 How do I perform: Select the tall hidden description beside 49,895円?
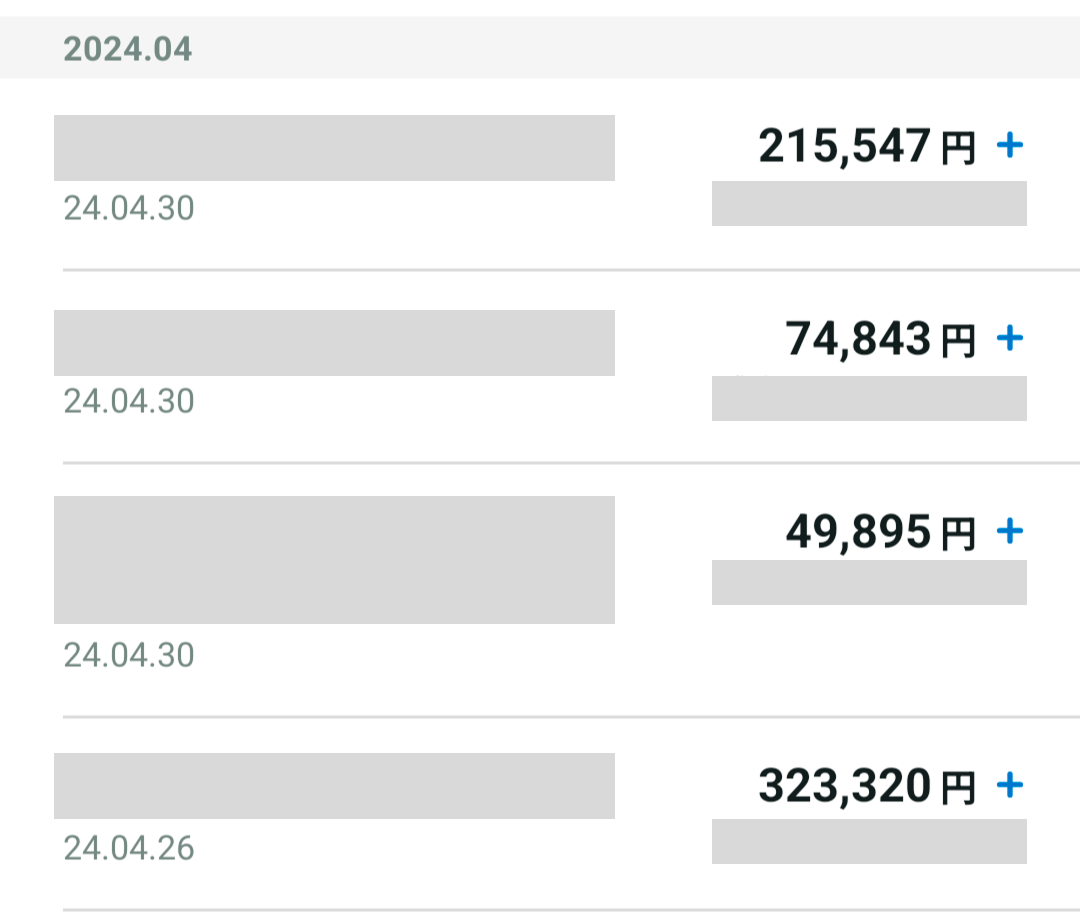[334, 560]
